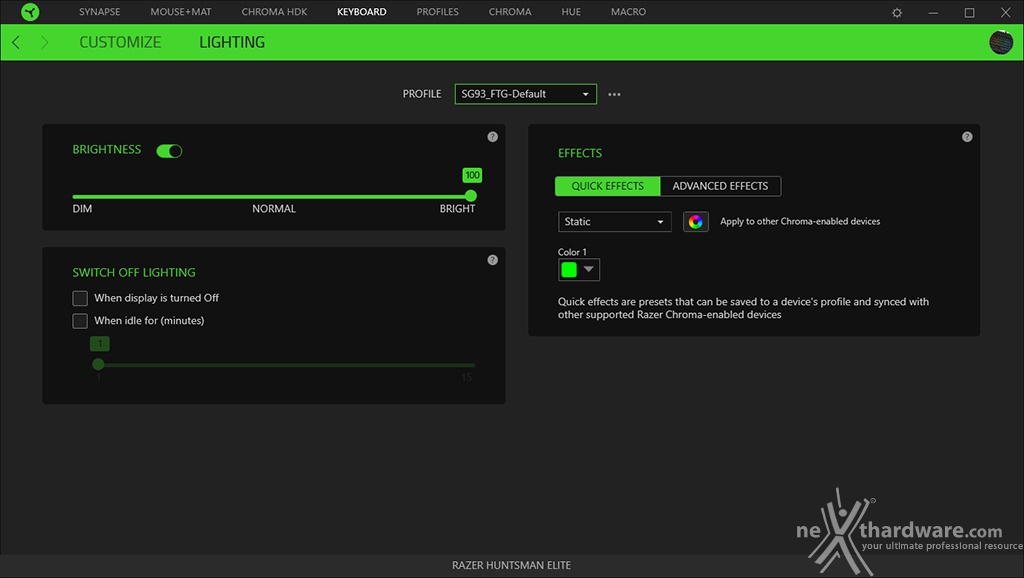This screenshot has height=578, width=1024.
Task: Open help for Effects panel
Action: point(967,136)
